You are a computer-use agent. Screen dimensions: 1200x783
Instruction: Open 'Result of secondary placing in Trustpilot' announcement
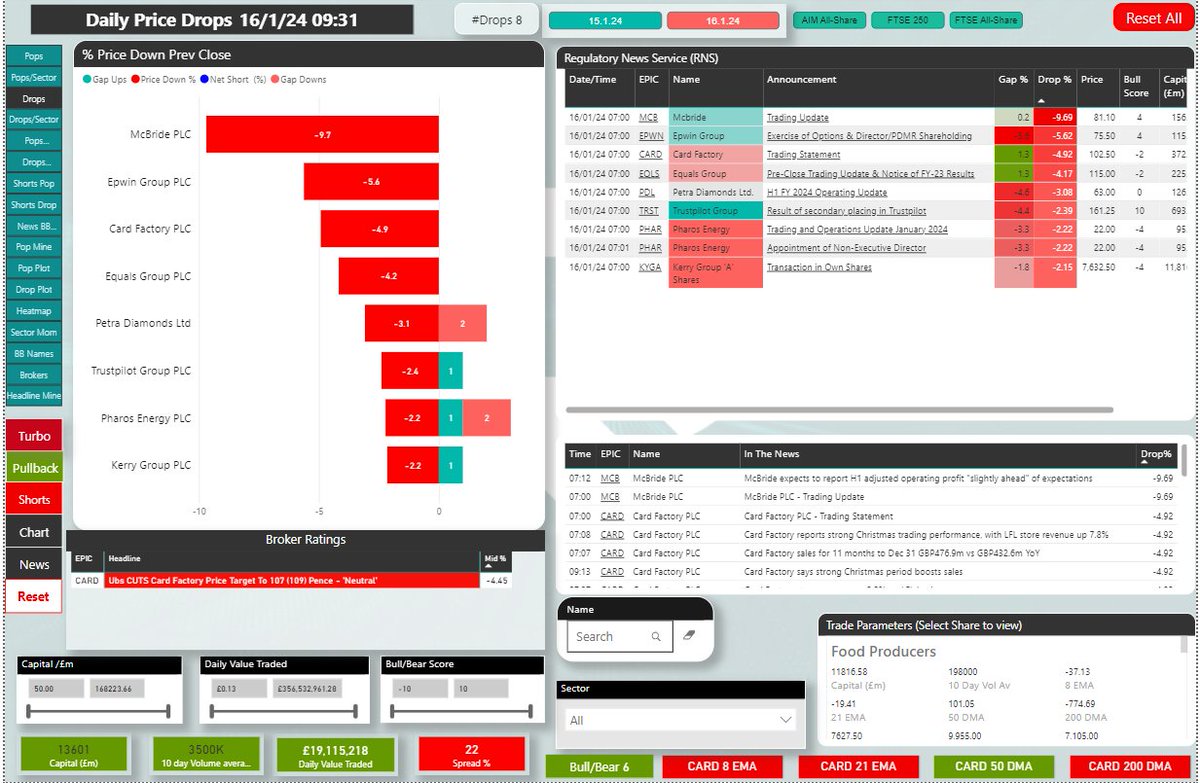tap(846, 211)
